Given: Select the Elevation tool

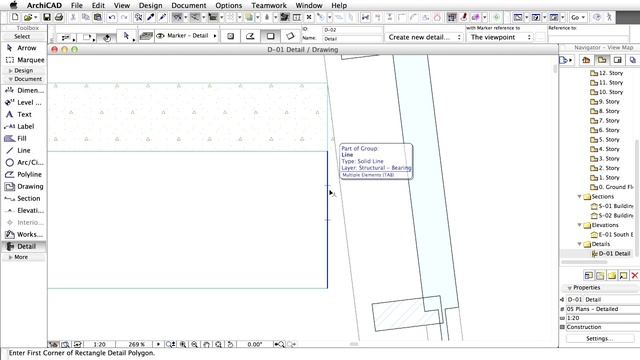Looking at the screenshot, I should point(24,210).
